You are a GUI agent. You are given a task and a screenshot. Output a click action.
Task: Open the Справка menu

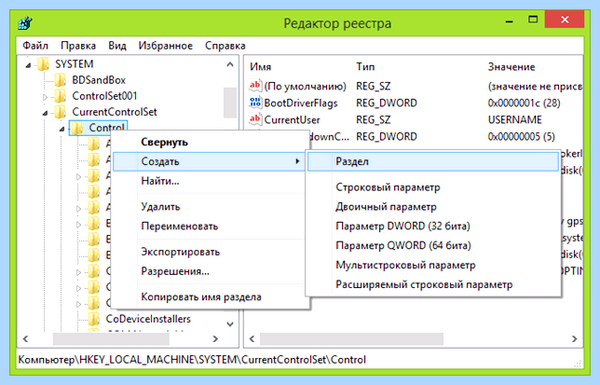pos(225,46)
